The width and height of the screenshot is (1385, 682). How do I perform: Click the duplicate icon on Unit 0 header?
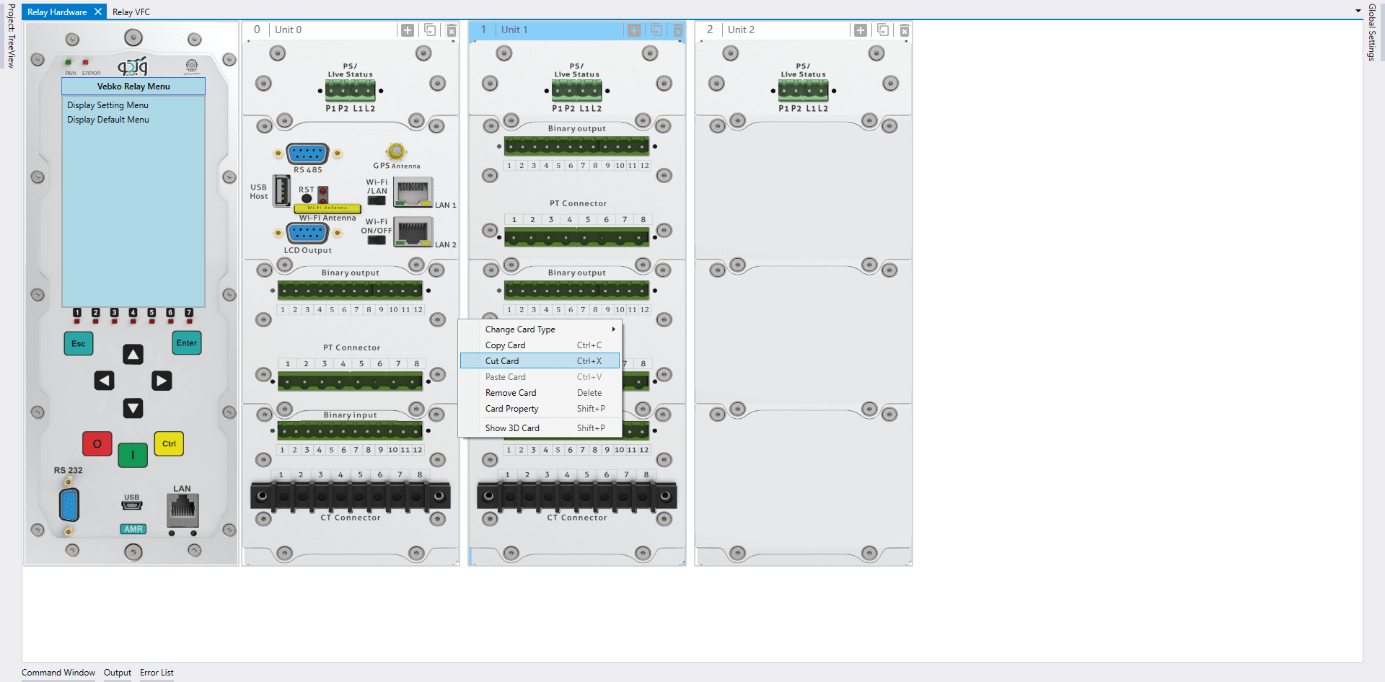click(x=430, y=30)
